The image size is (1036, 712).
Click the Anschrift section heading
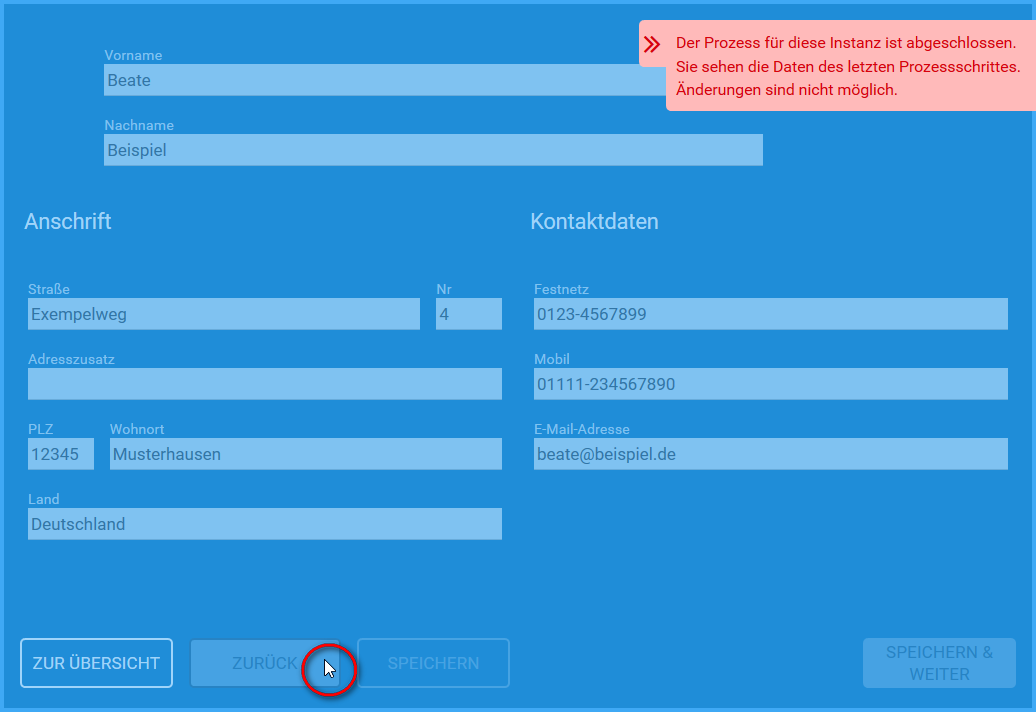(x=68, y=222)
